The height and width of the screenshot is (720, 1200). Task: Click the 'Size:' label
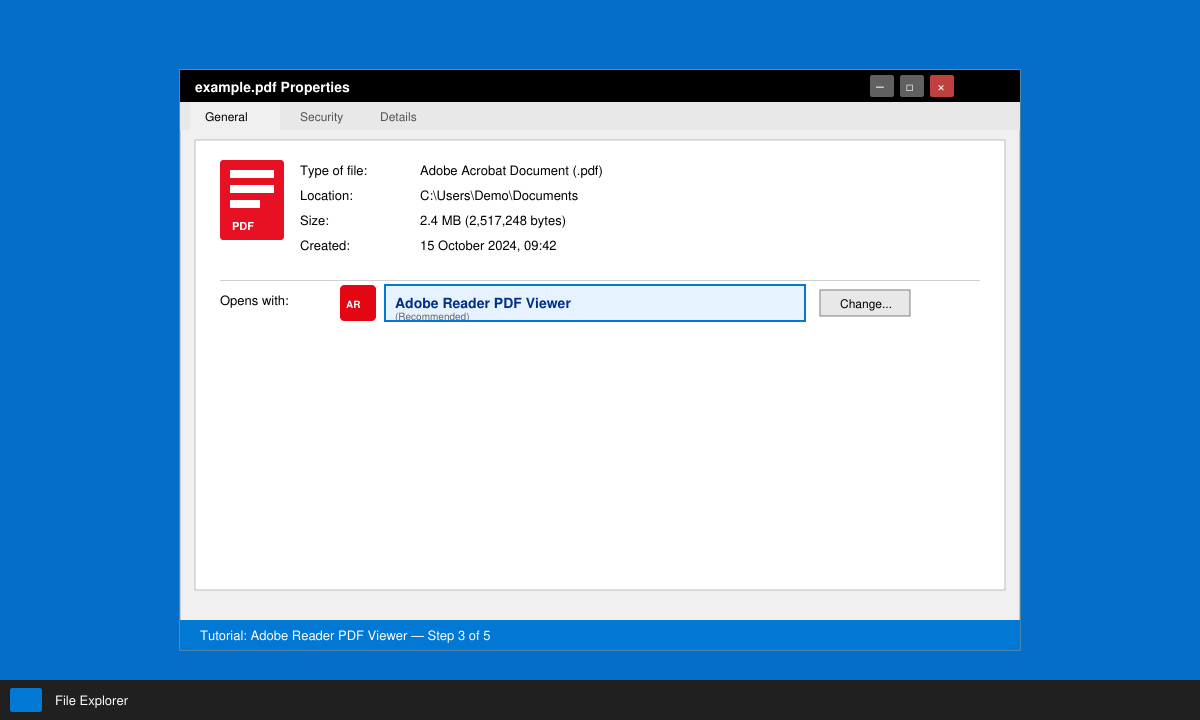point(314,221)
